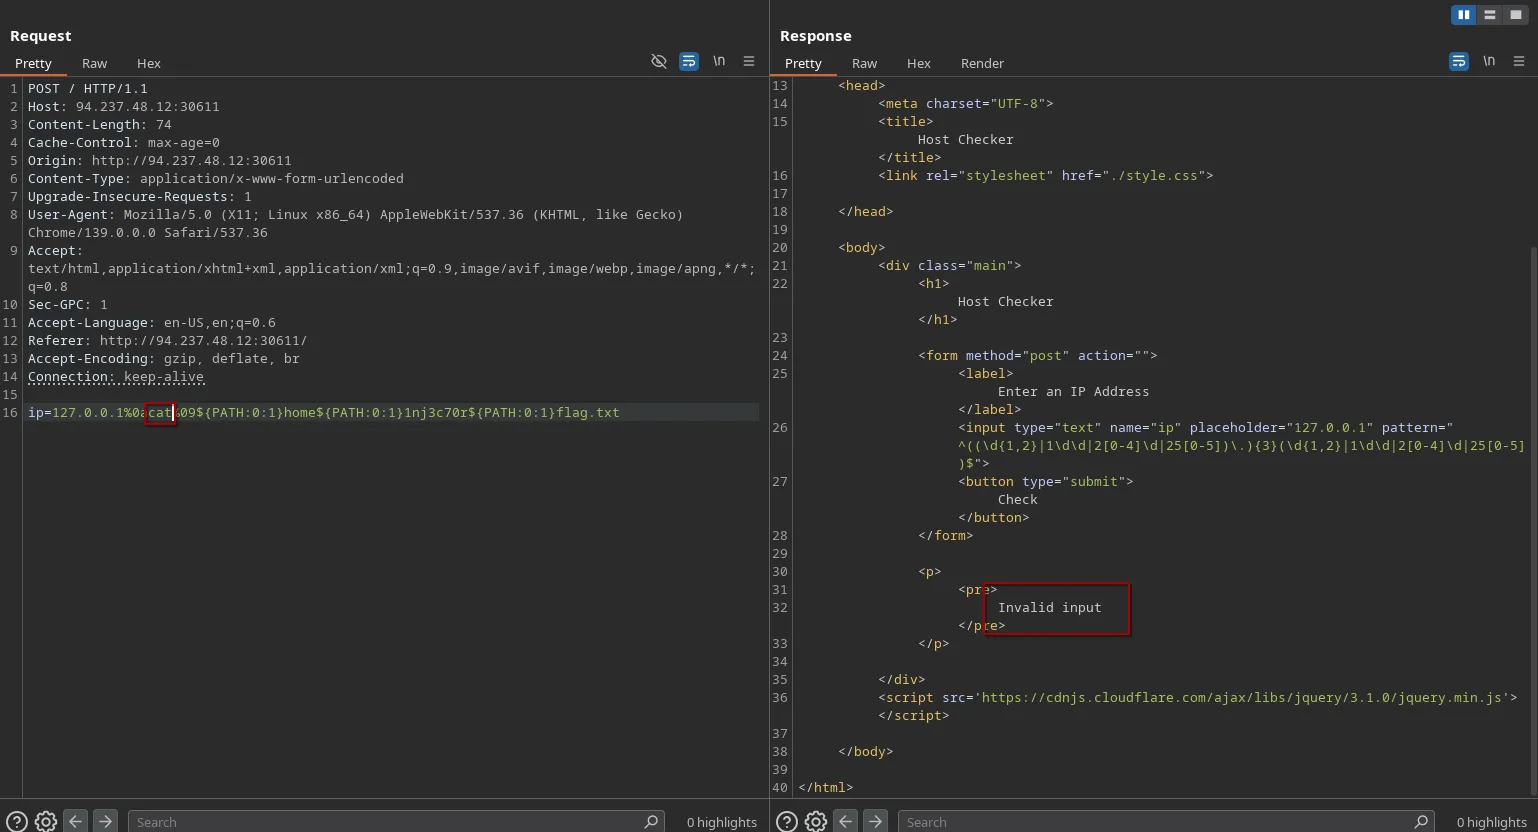The width and height of the screenshot is (1538, 832).
Task: Click the 'Referer' header line
Action: coord(168,340)
